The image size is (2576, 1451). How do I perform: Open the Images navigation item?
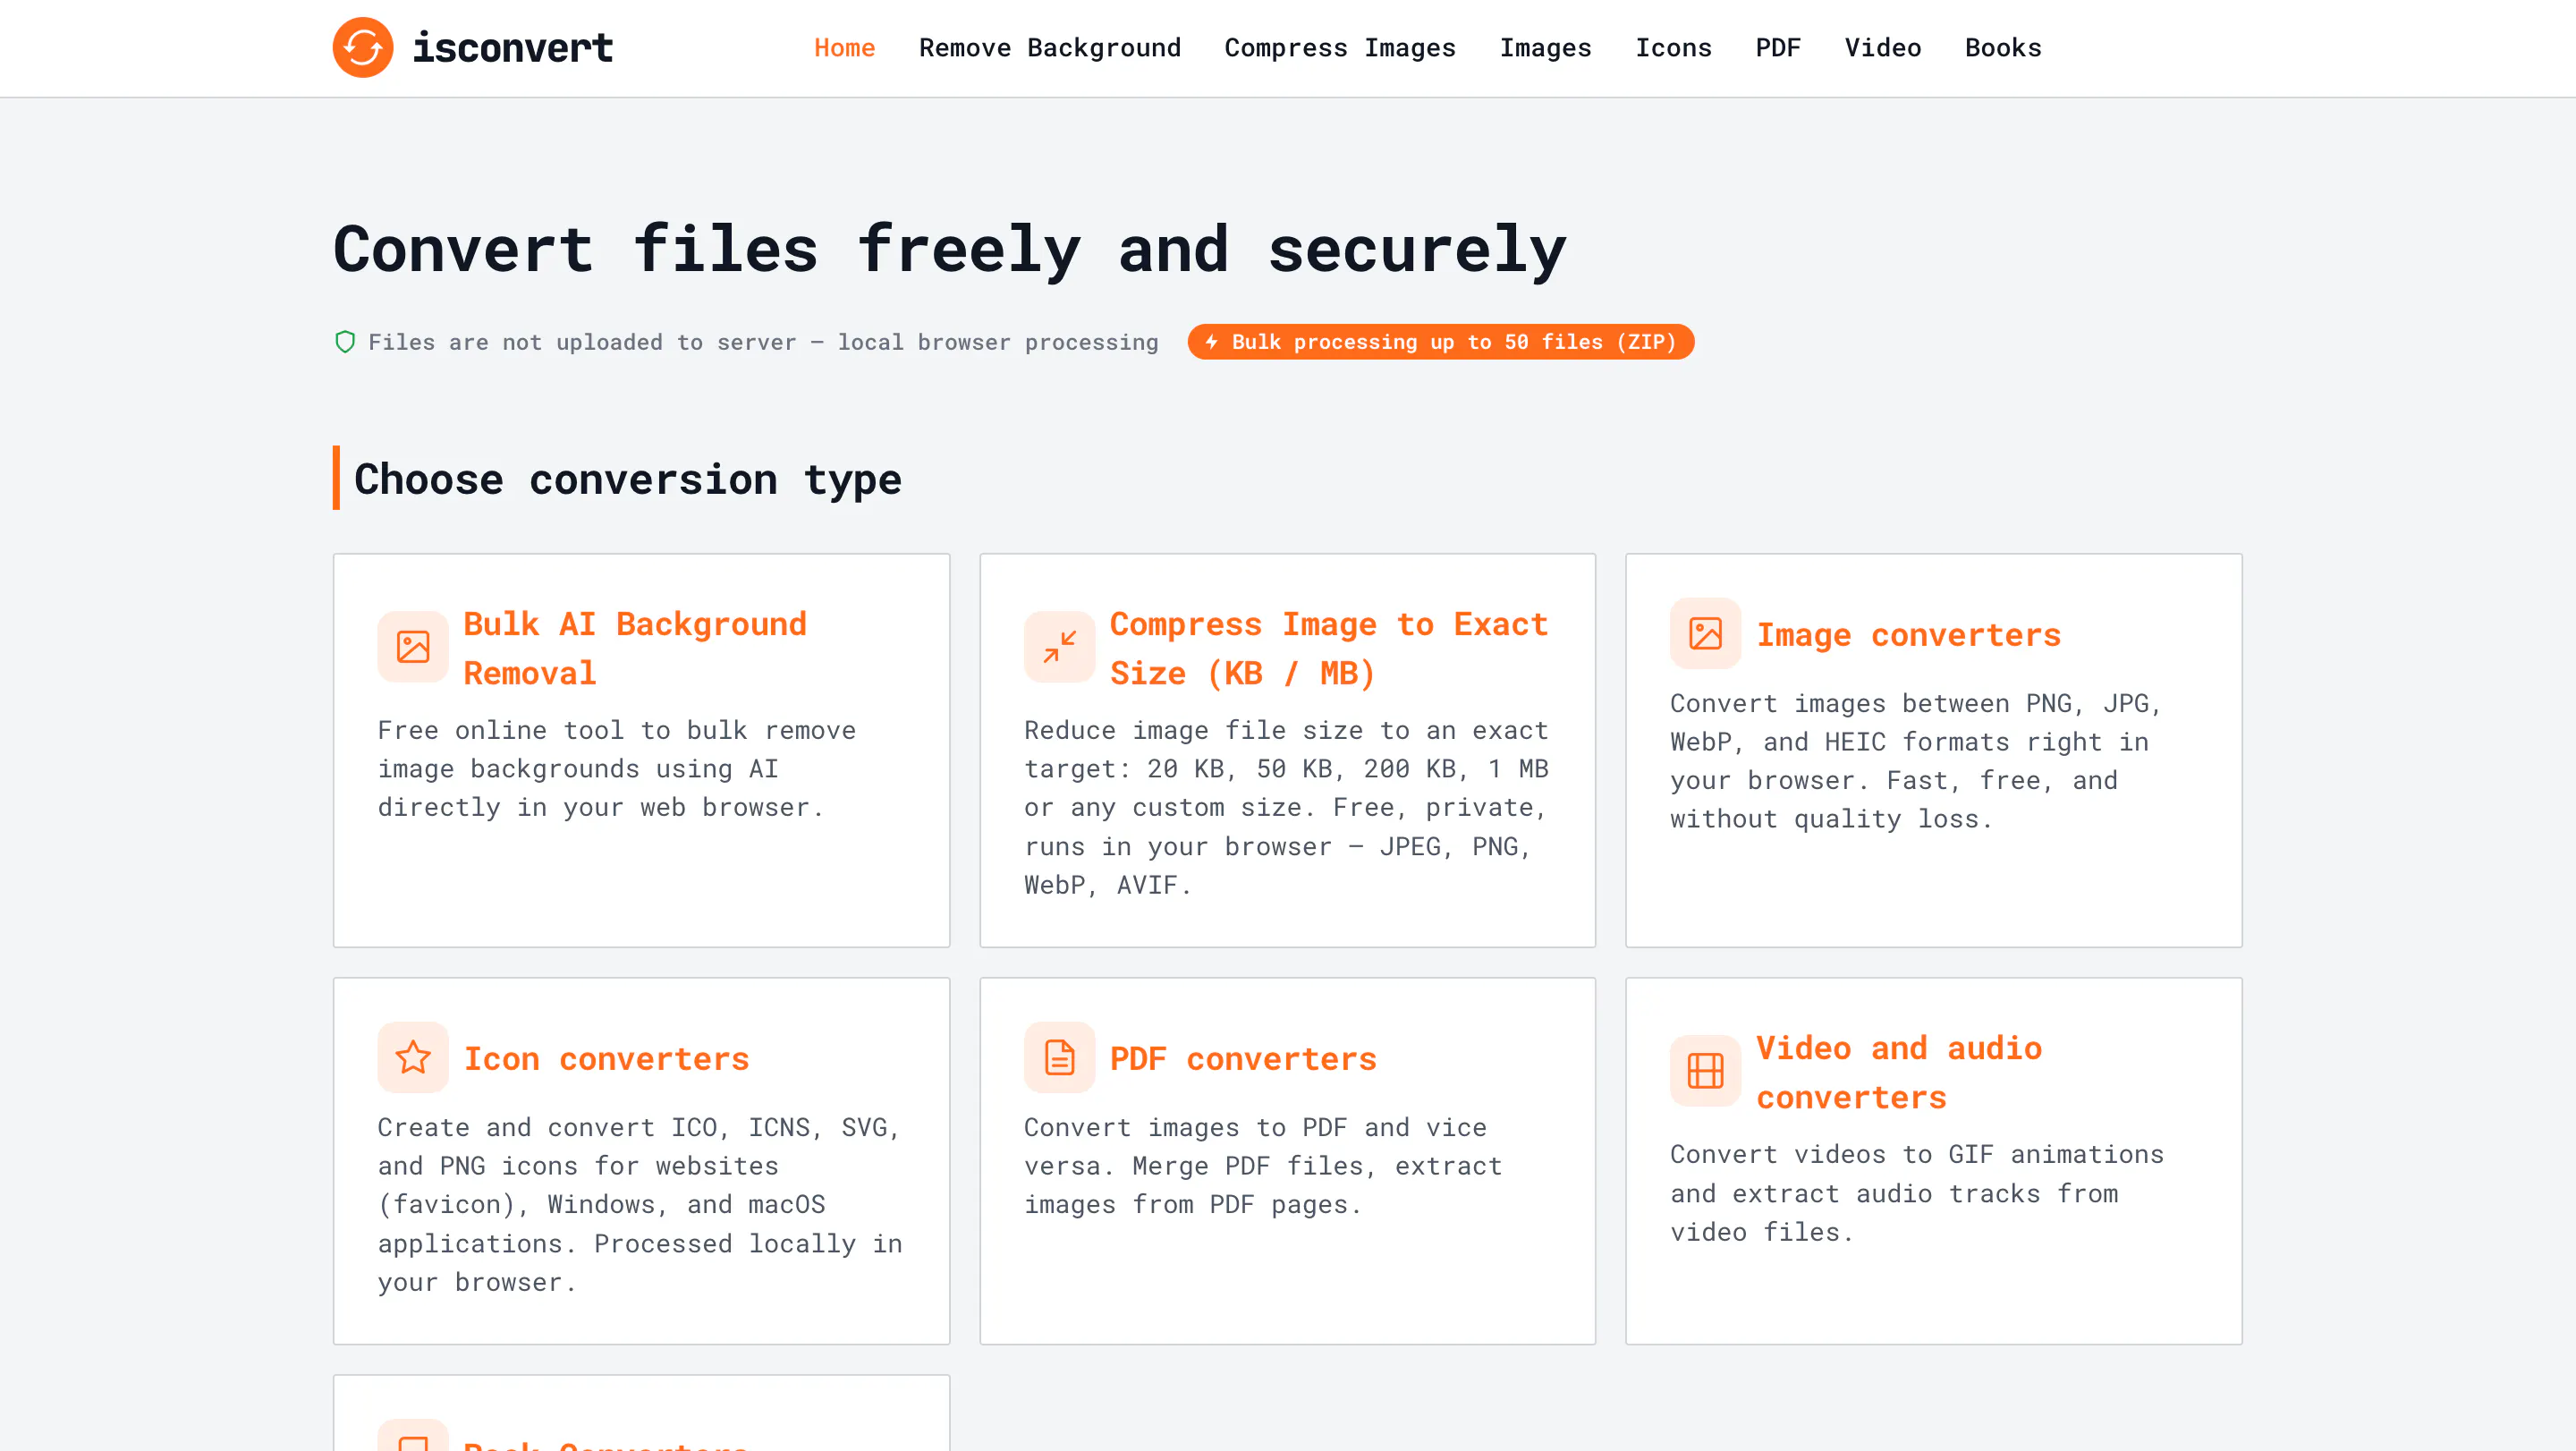[x=1545, y=48]
